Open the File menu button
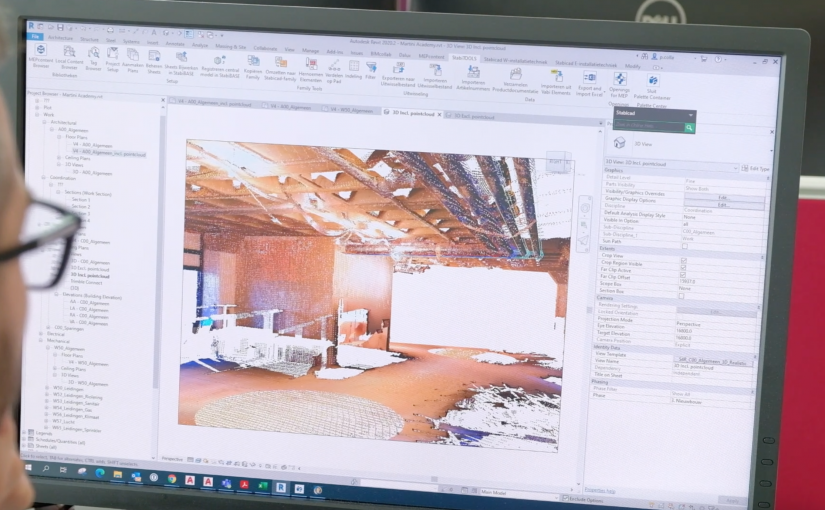The height and width of the screenshot is (510, 825). tap(35, 36)
